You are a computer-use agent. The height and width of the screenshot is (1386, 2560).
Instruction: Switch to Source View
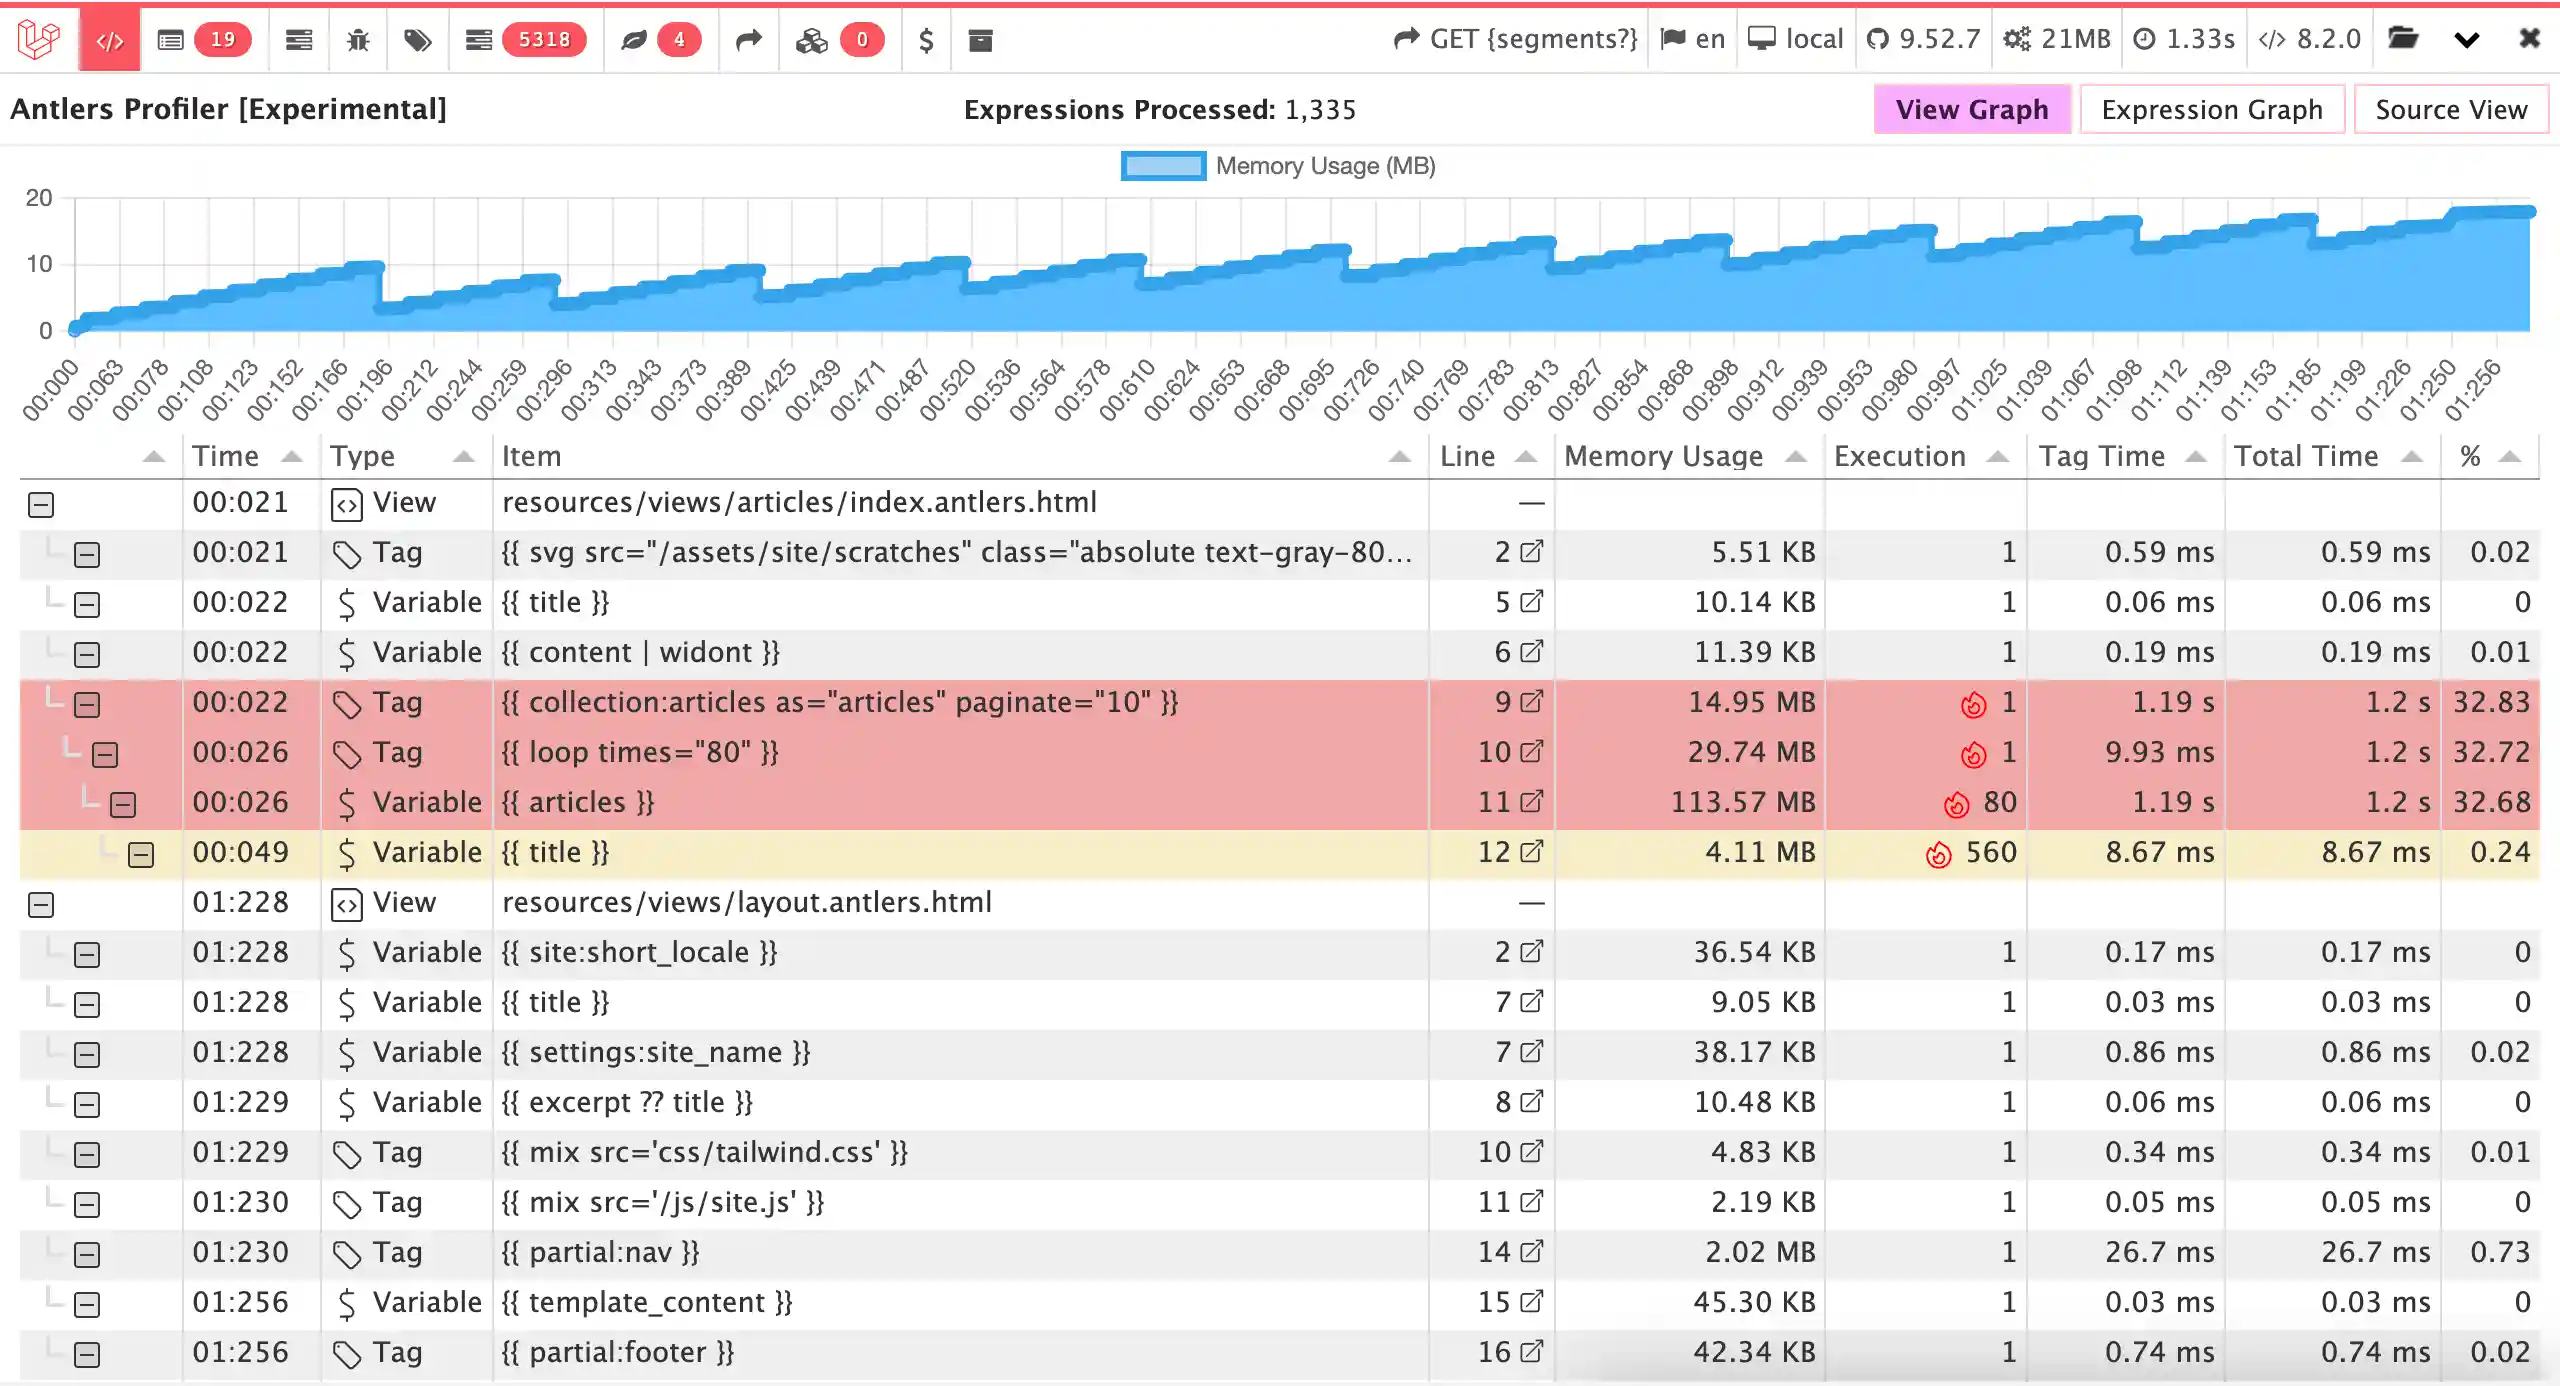(x=2450, y=109)
